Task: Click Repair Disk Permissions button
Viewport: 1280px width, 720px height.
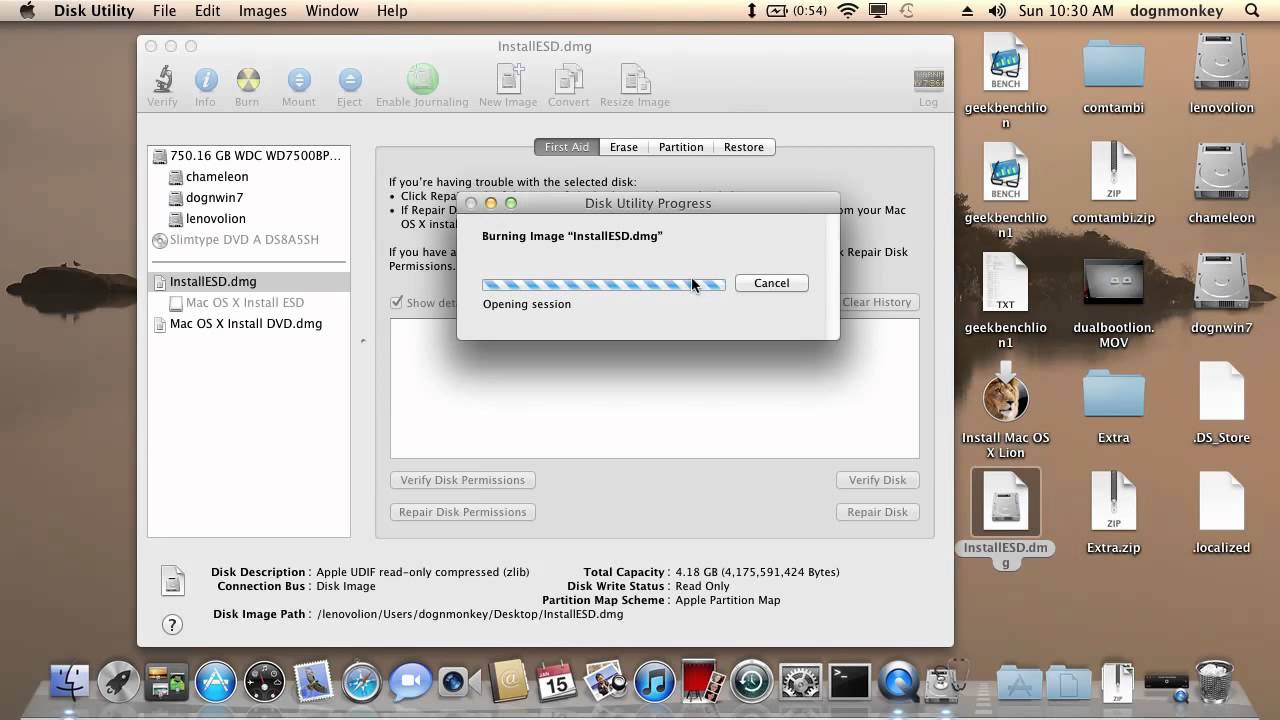Action: click(462, 512)
